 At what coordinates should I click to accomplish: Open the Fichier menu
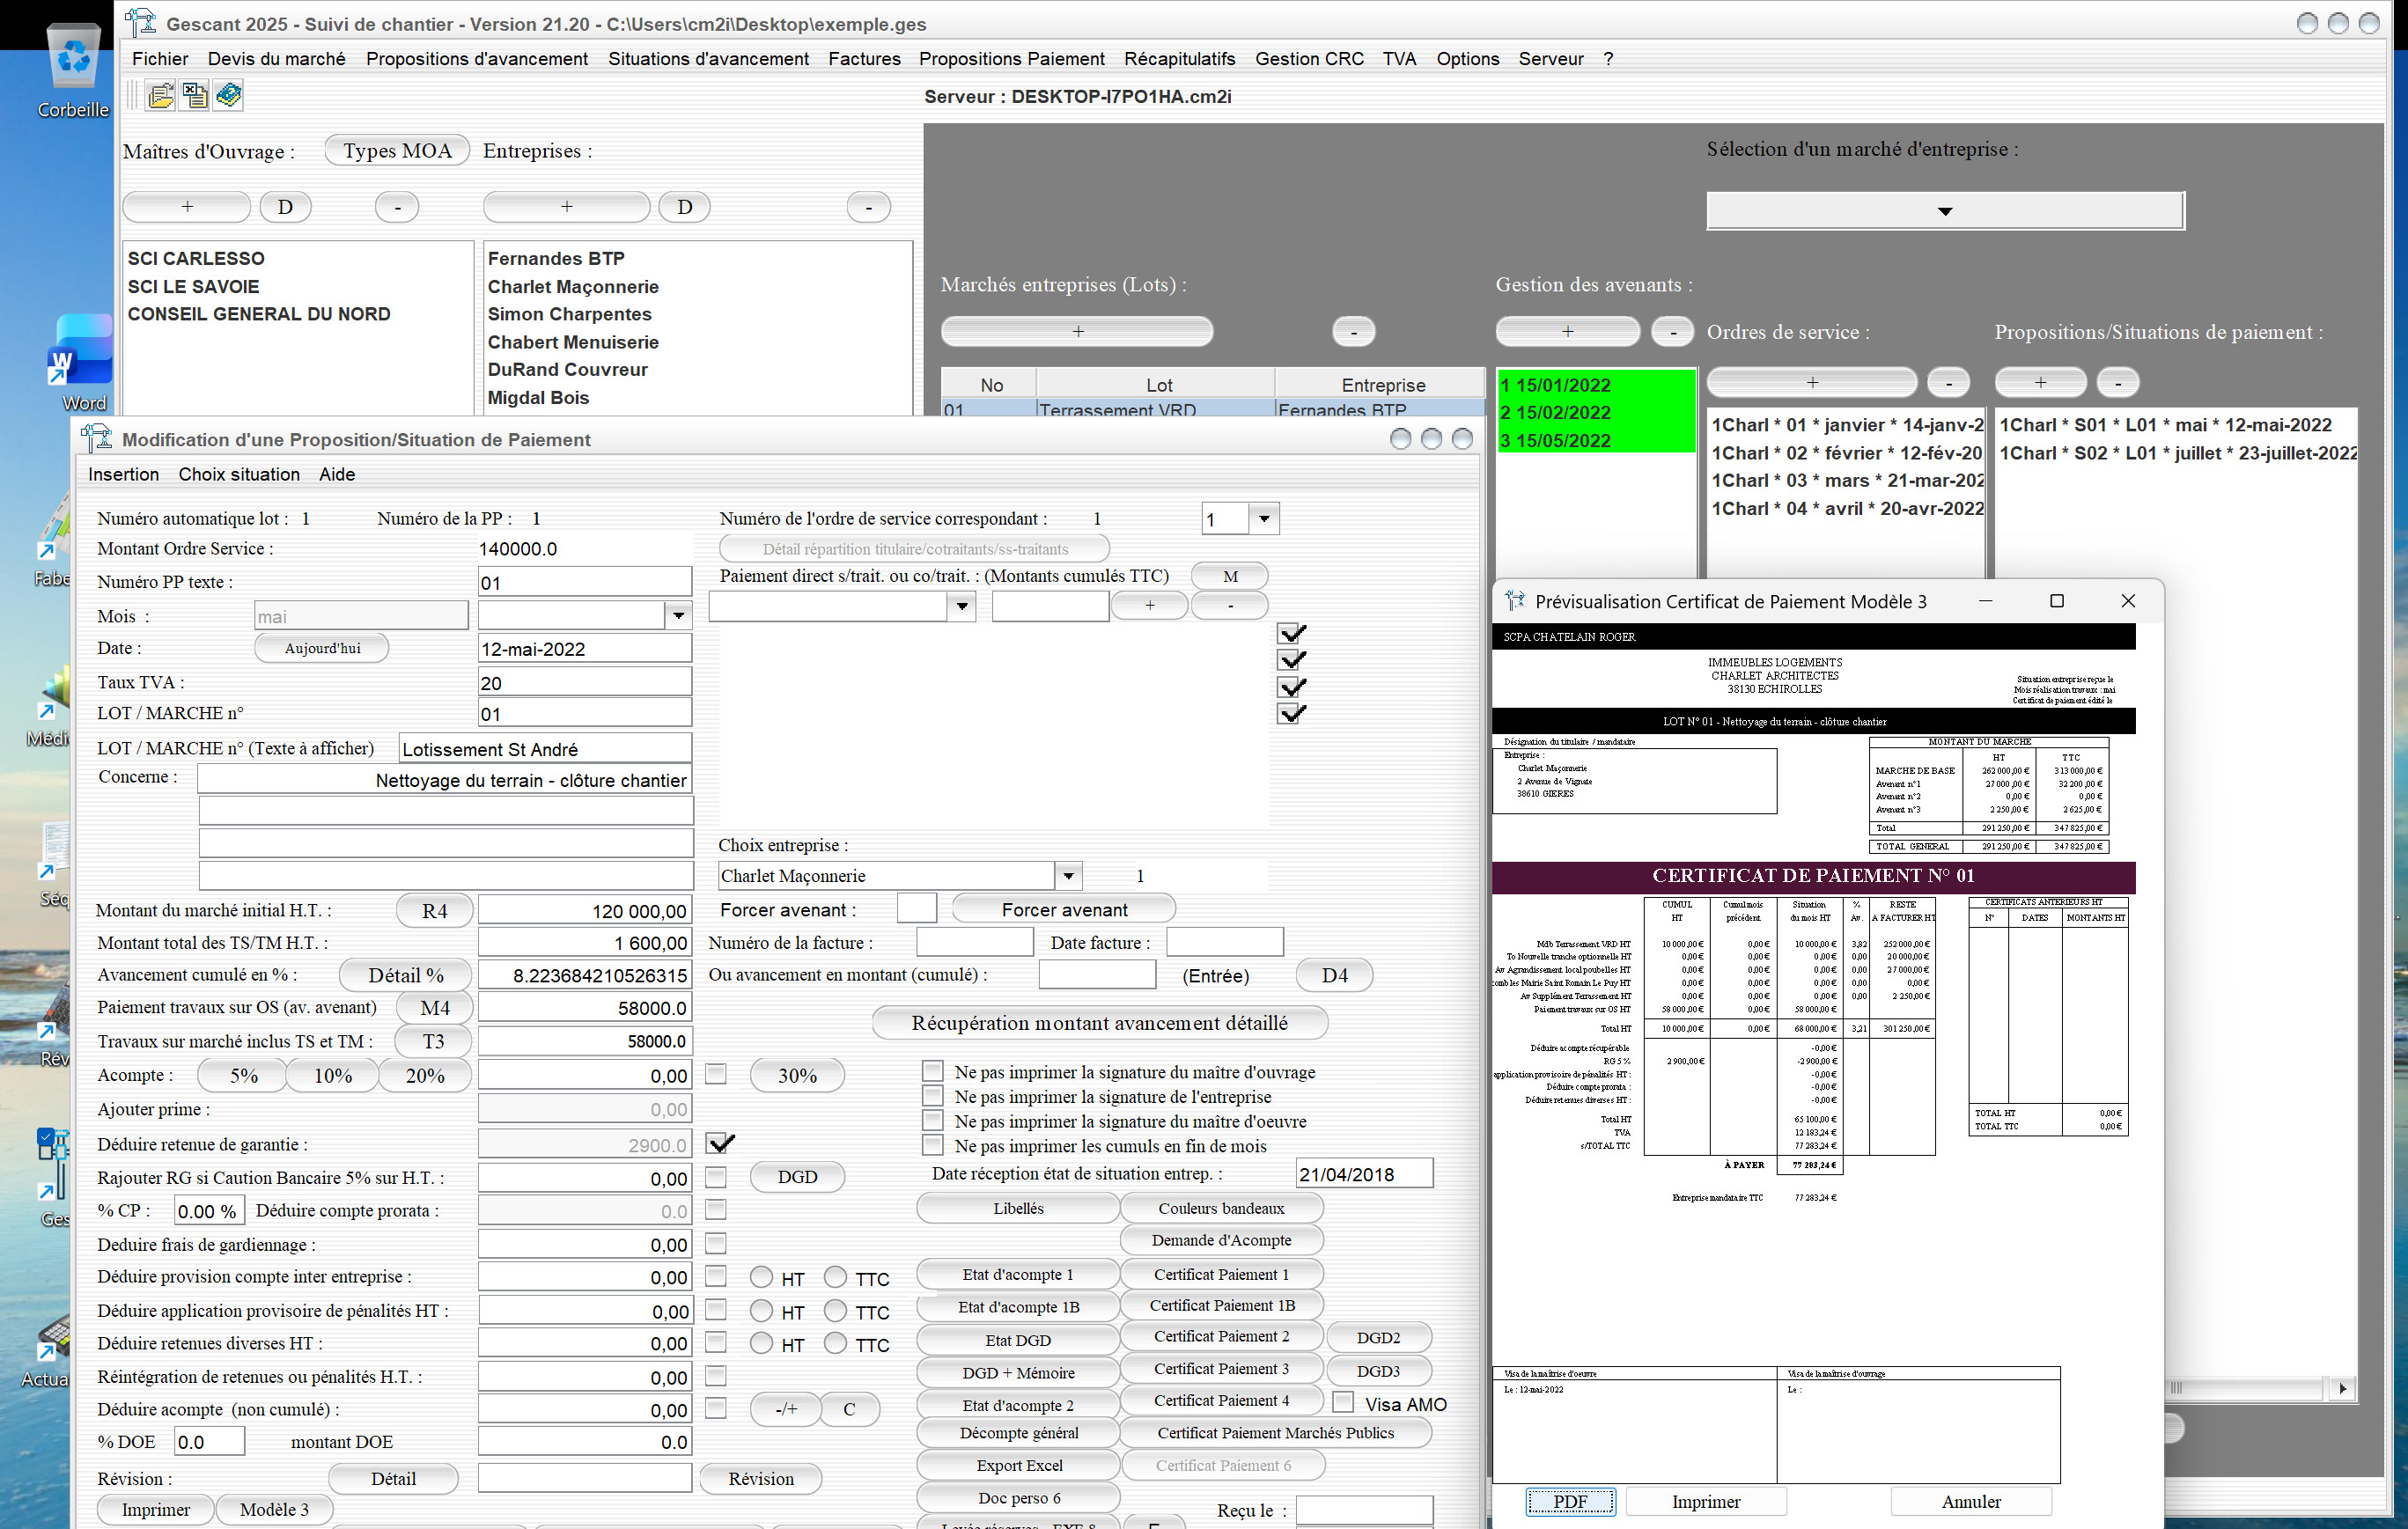pos(160,59)
